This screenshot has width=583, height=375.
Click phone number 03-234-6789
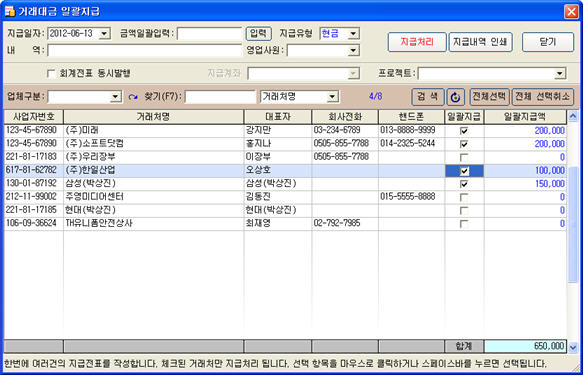[x=337, y=130]
